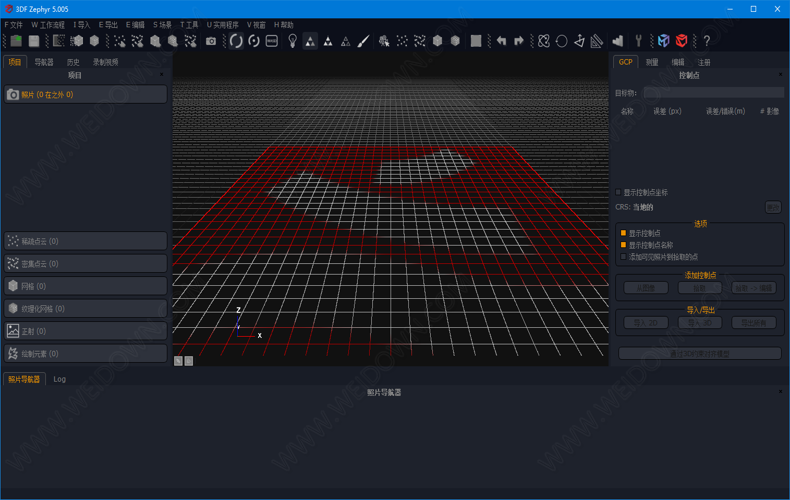Select the 稀疏点云 (0) item
Viewport: 790px width, 500px height.
(86, 241)
